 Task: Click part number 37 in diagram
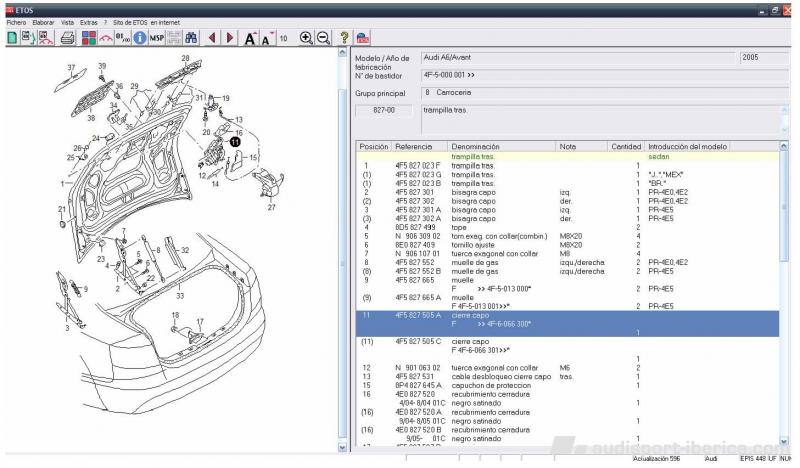[71, 67]
